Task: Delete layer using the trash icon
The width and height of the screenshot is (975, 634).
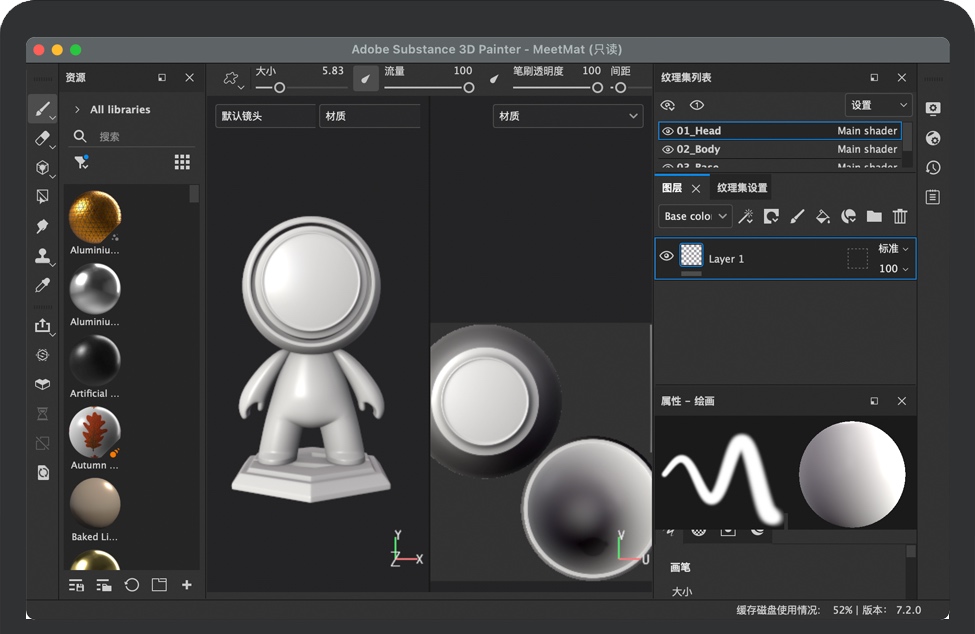Action: pyautogui.click(x=900, y=216)
